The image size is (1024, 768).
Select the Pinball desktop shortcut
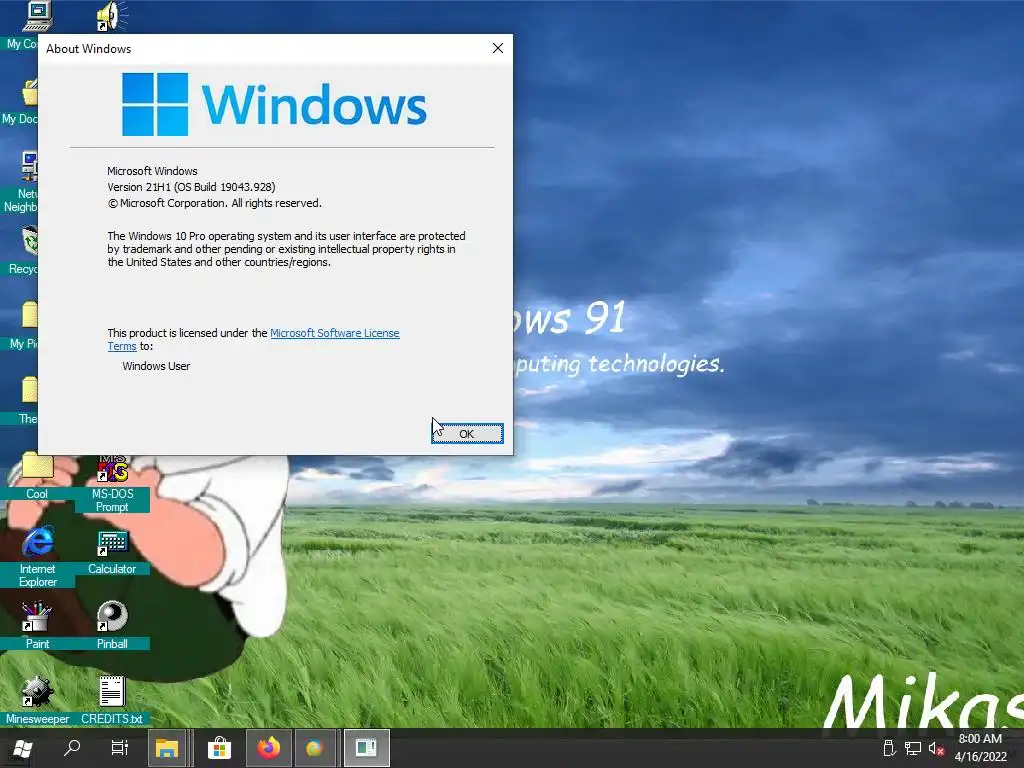[x=112, y=625]
